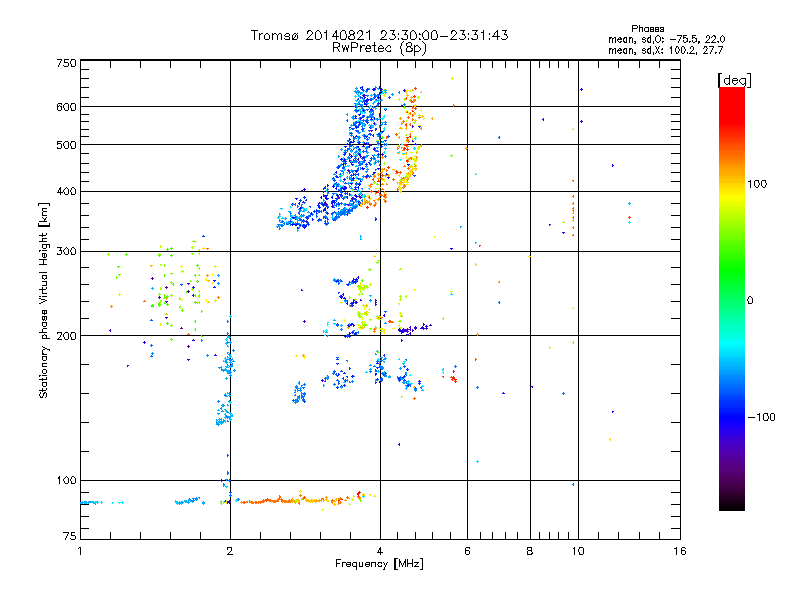This screenshot has width=800, height=600.
Task: Click the "200" height axis tick label
Action: point(66,336)
